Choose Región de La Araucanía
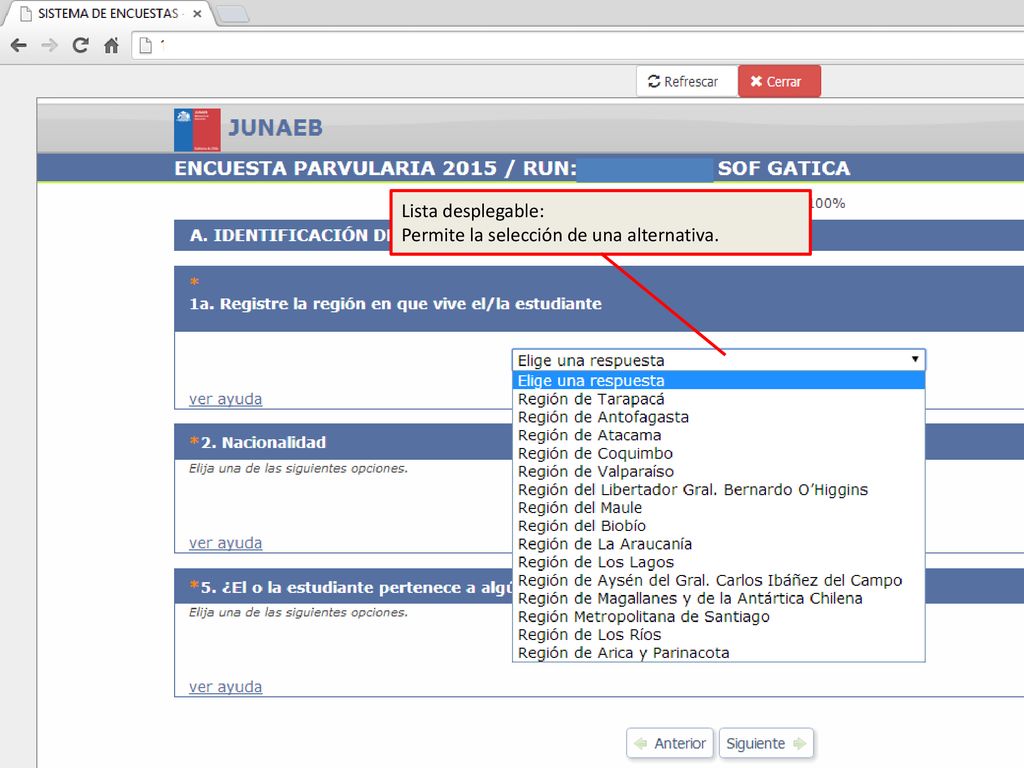The height and width of the screenshot is (768, 1024). 718,544
